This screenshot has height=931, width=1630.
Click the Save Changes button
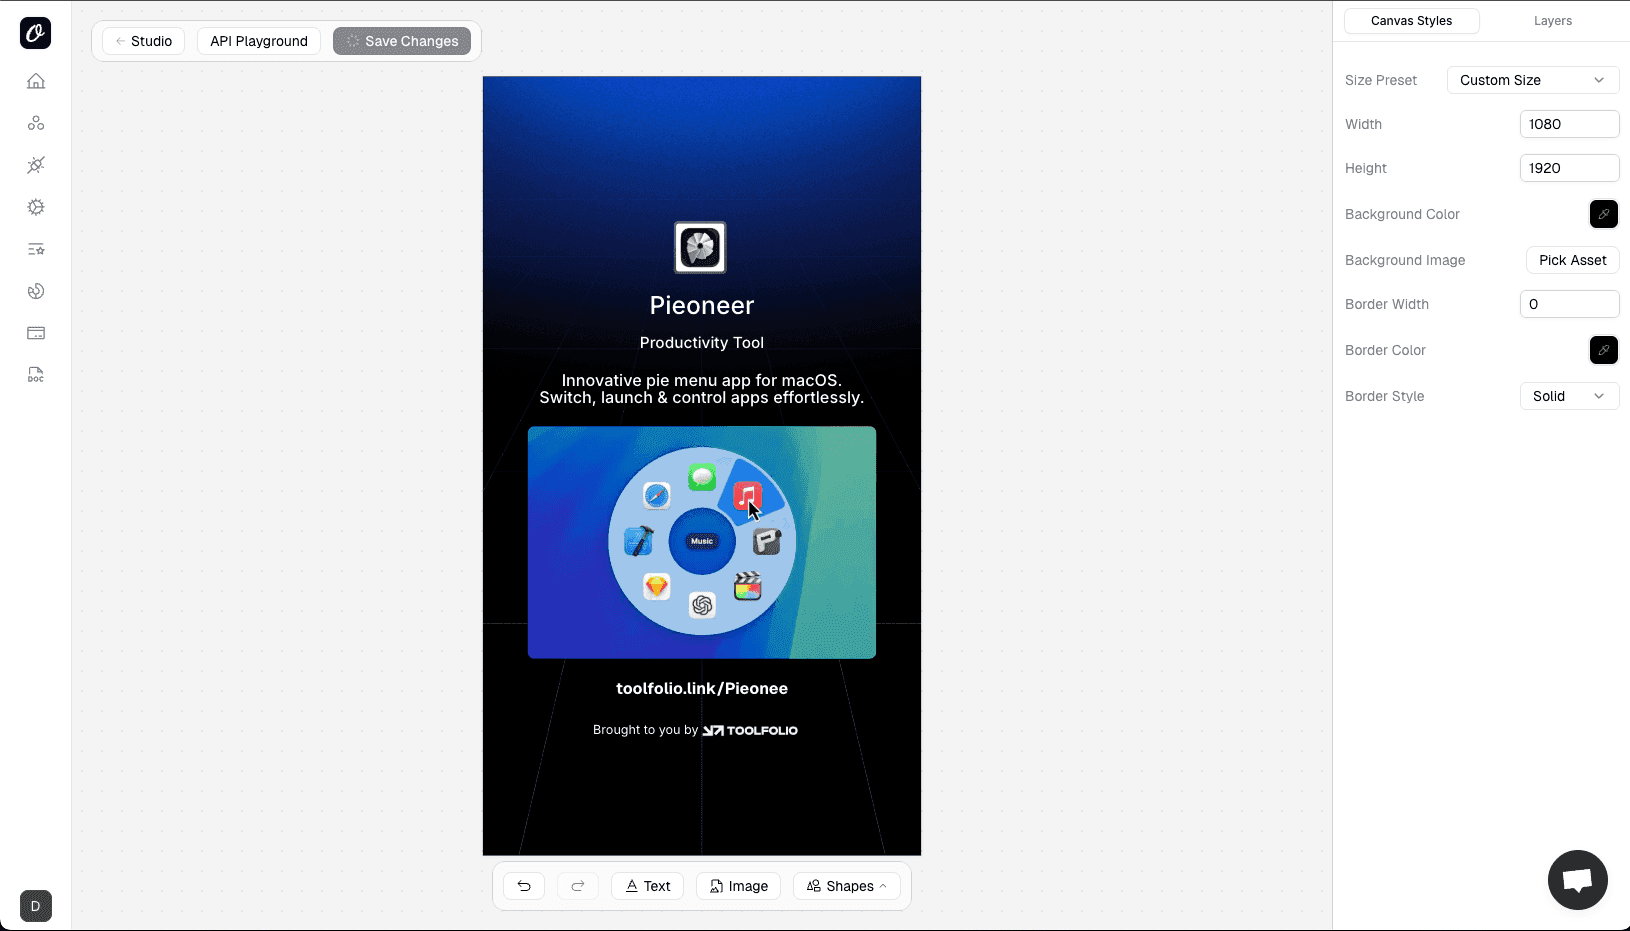point(402,41)
